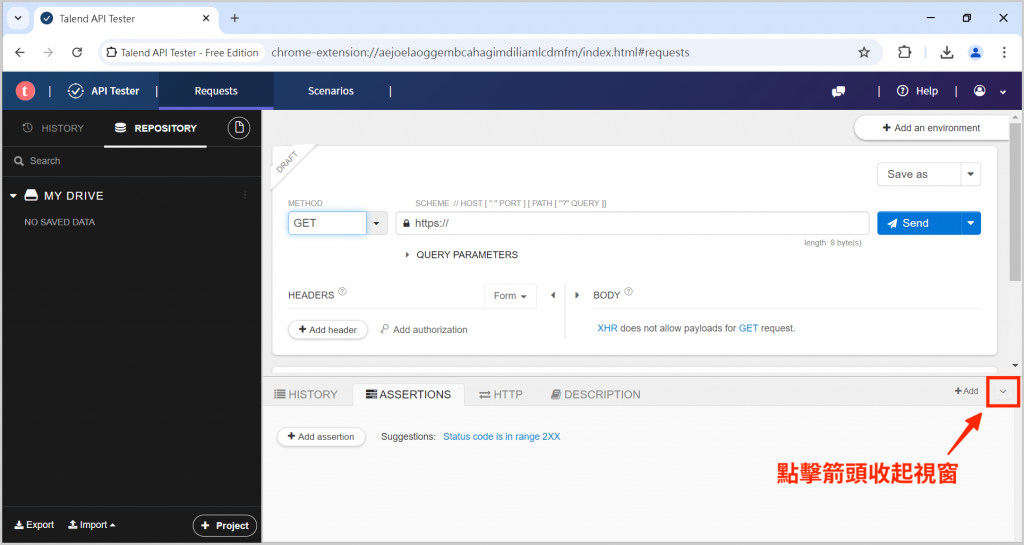Screen dimensions: 1024x545
Task: Open the user account menu
Action: pos(989,91)
